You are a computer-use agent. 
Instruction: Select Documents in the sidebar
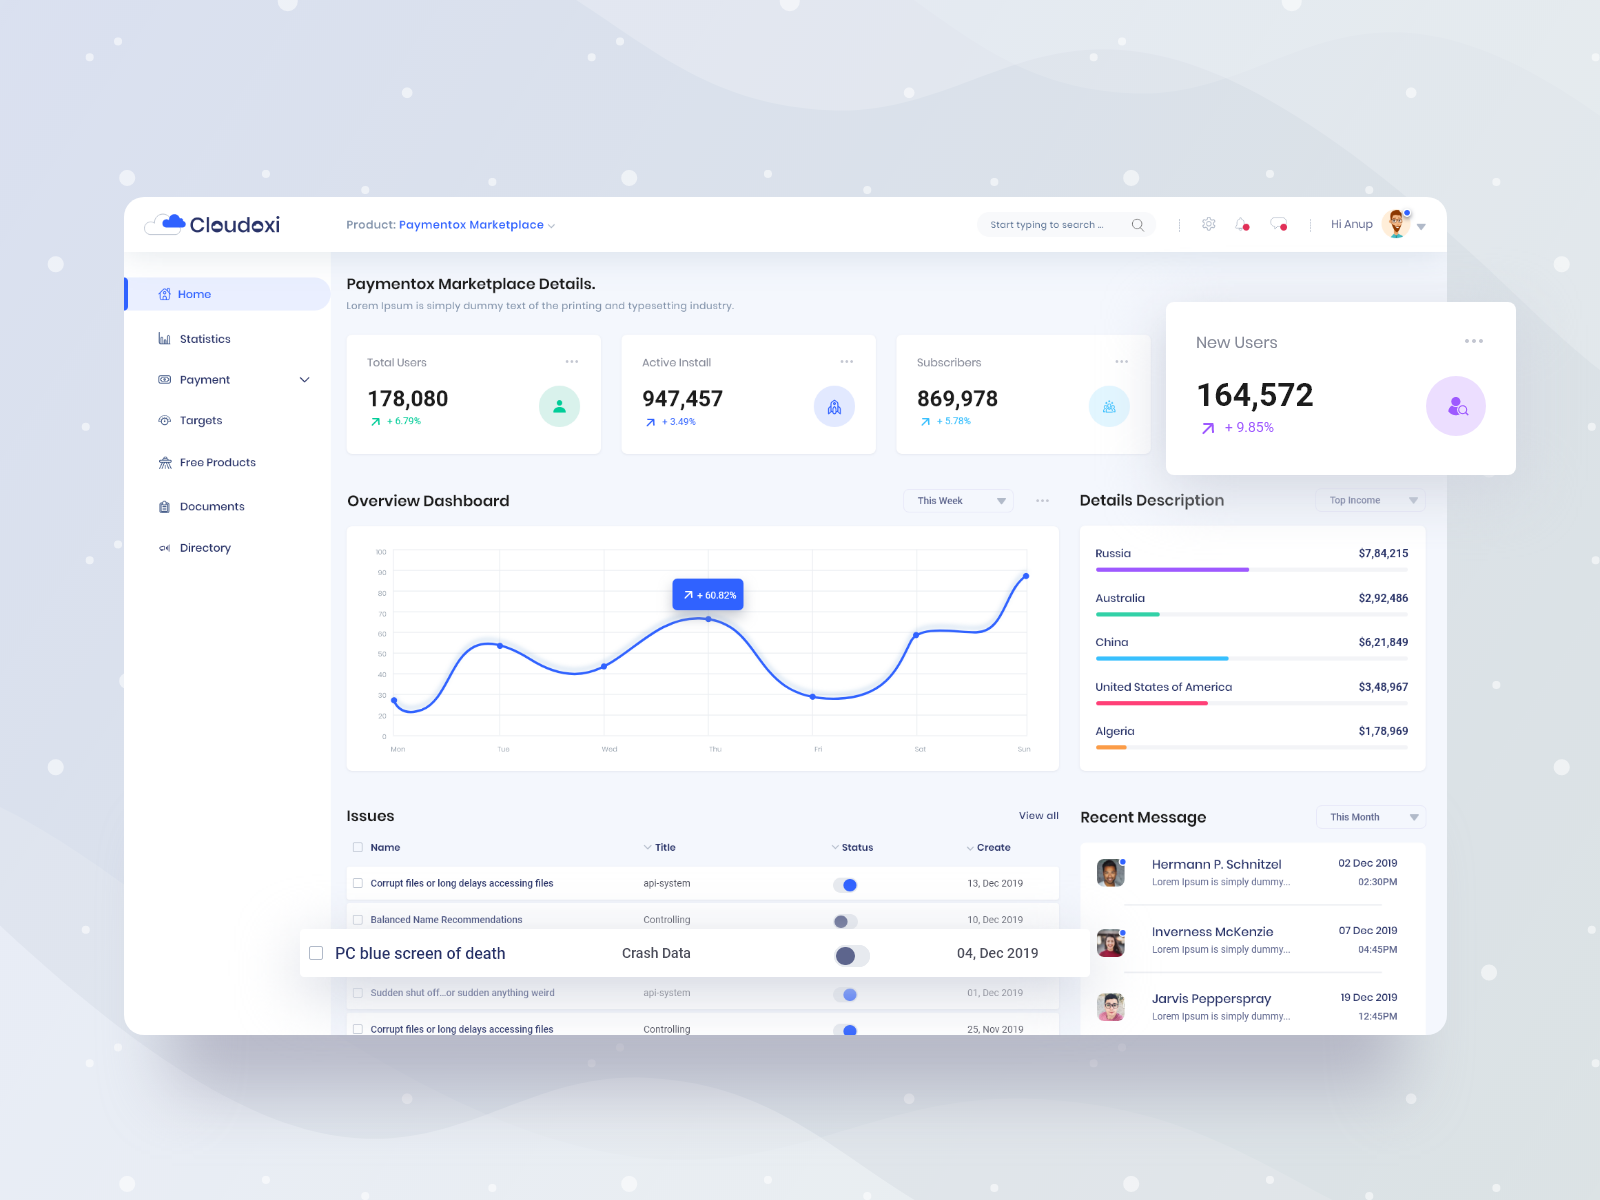click(x=212, y=507)
